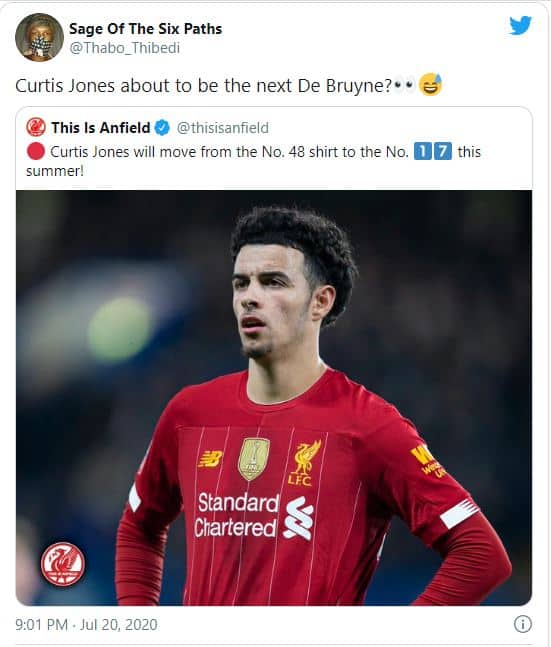Image resolution: width=551 pixels, height=647 pixels.
Task: Click the Standard Chartered logo on shirt
Action: tap(254, 516)
